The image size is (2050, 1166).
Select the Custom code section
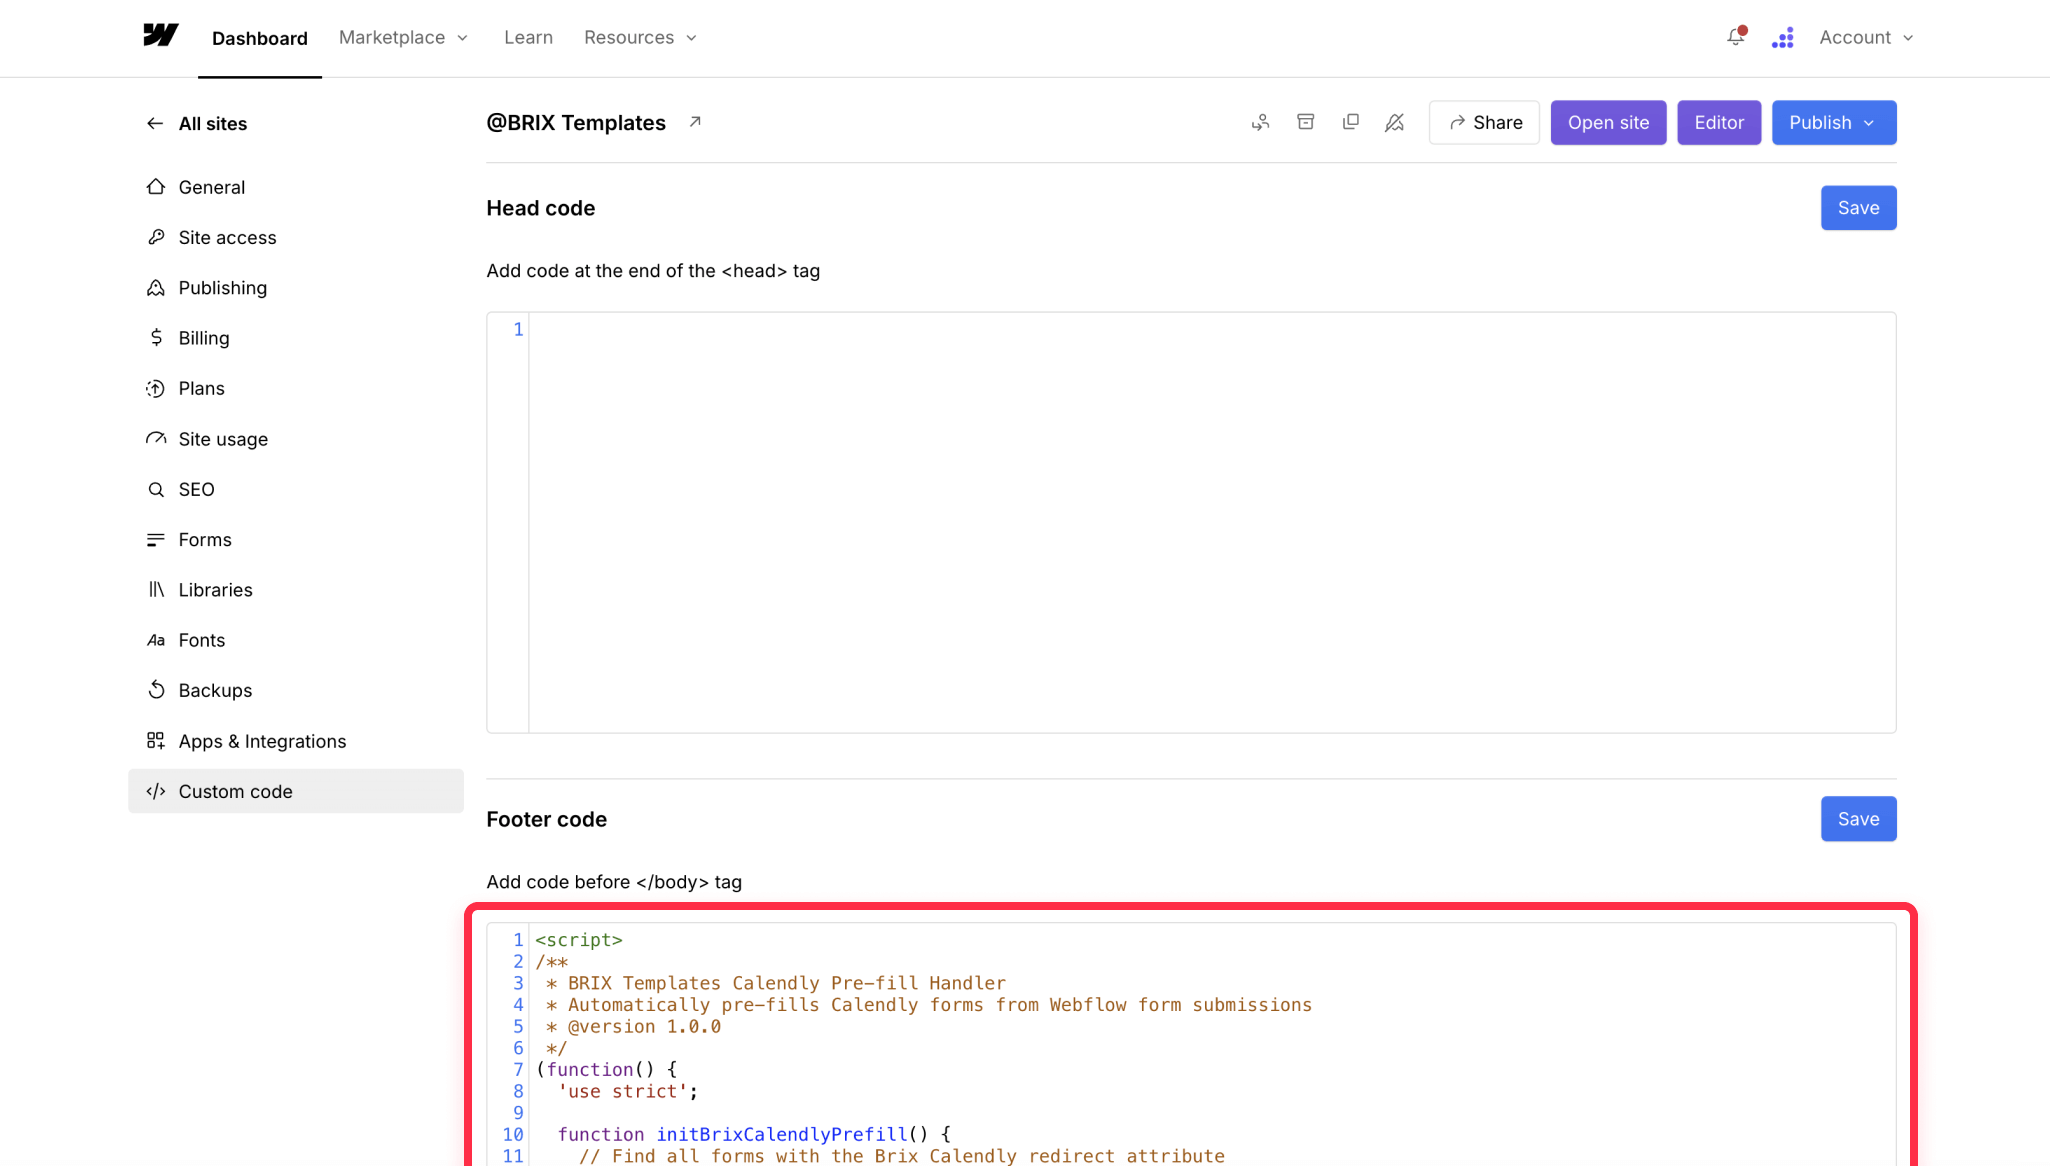coord(295,791)
